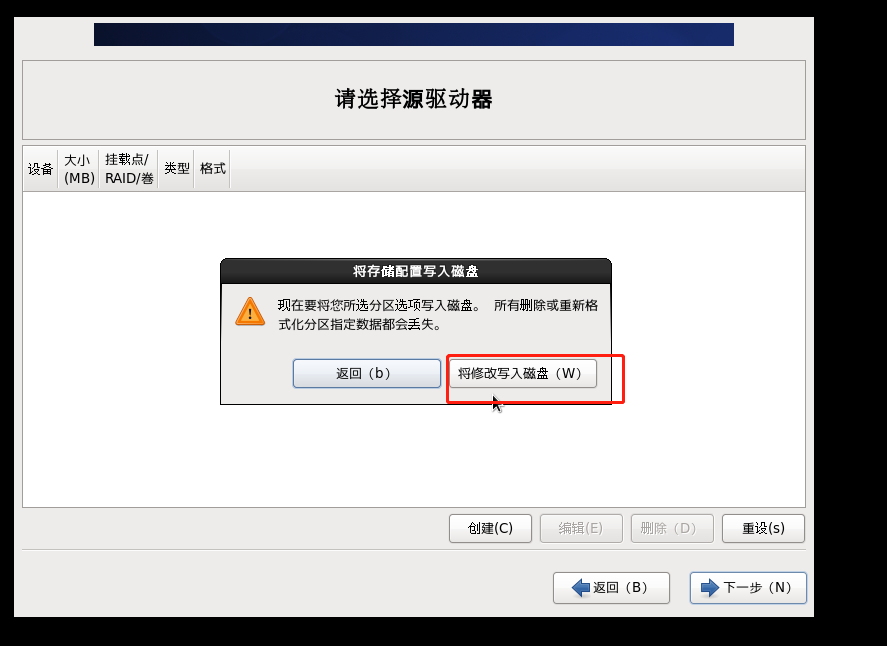
Task: Click the 请选择源驱动器 heading
Action: 414,99
